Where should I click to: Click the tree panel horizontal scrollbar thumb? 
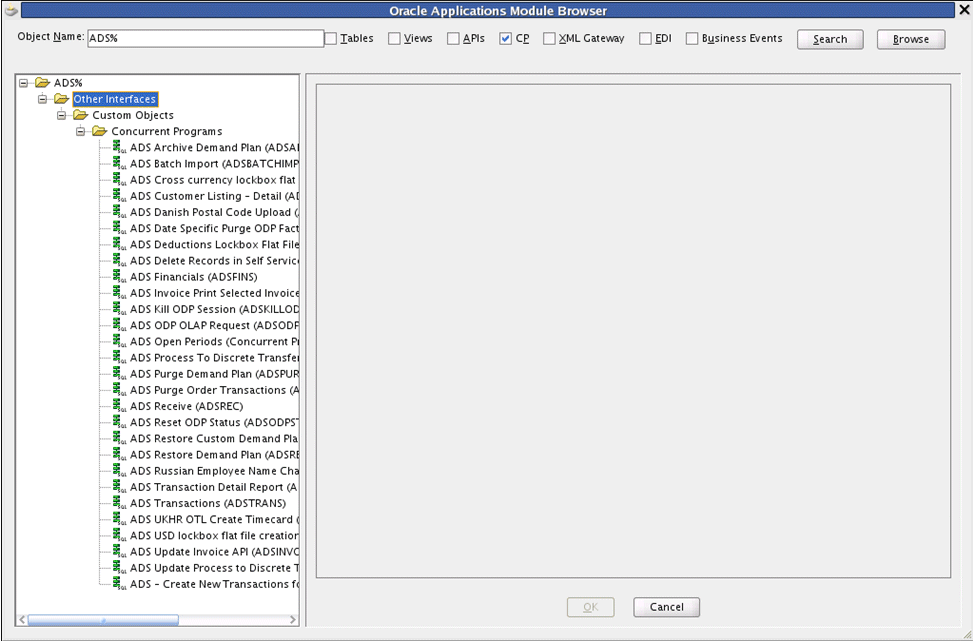coord(103,620)
